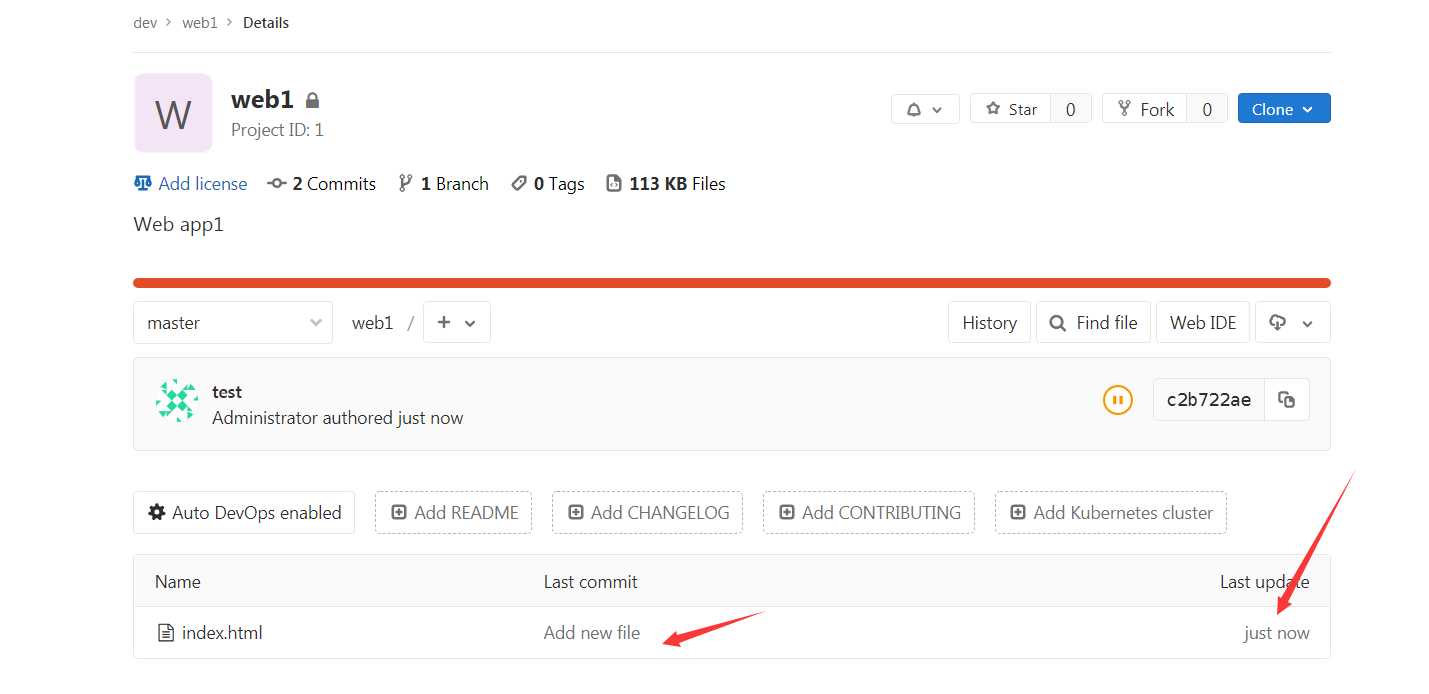The height and width of the screenshot is (694, 1429).
Task: Open the 113 KB Files link
Action: coord(666,184)
